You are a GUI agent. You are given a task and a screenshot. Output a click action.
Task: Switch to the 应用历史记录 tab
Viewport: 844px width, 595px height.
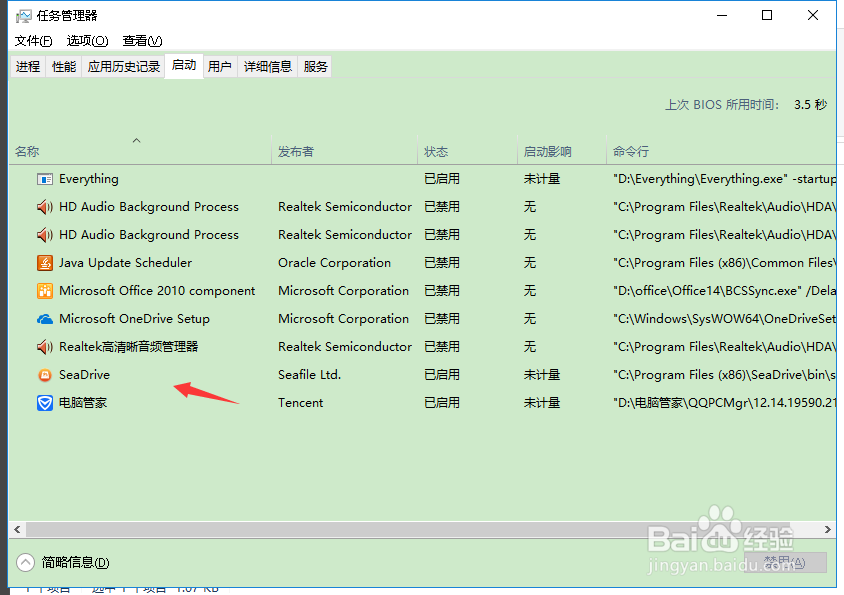(x=124, y=67)
